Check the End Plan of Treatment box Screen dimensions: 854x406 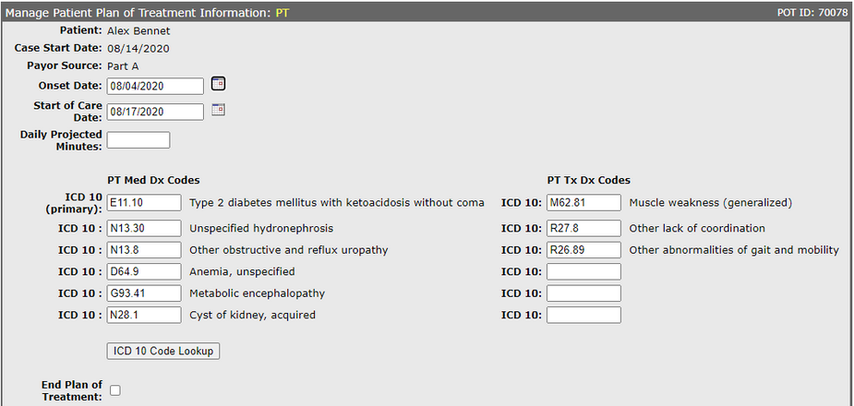tap(115, 390)
